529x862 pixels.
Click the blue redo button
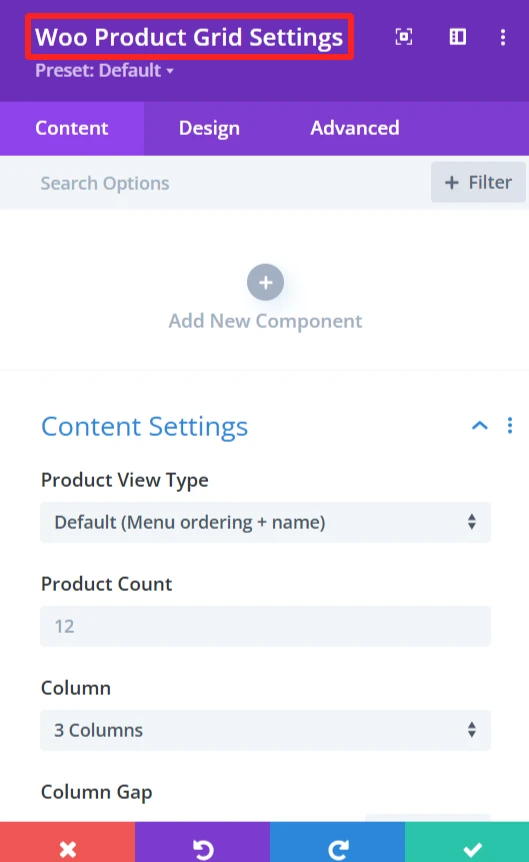click(x=338, y=842)
